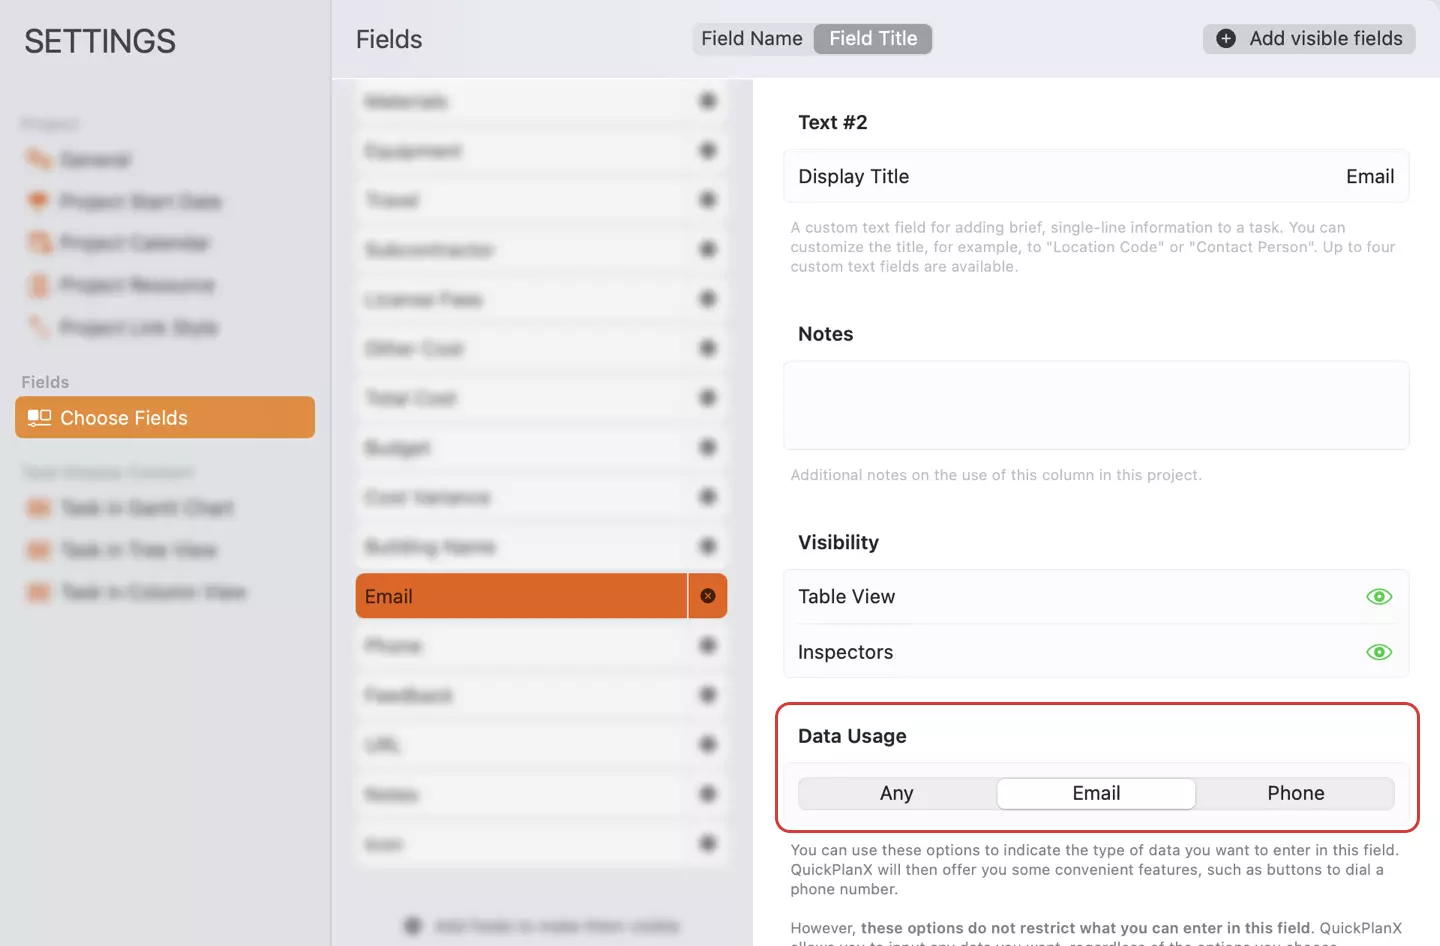Toggle the Inspectors visibility eye
1440x946 pixels.
click(1379, 652)
